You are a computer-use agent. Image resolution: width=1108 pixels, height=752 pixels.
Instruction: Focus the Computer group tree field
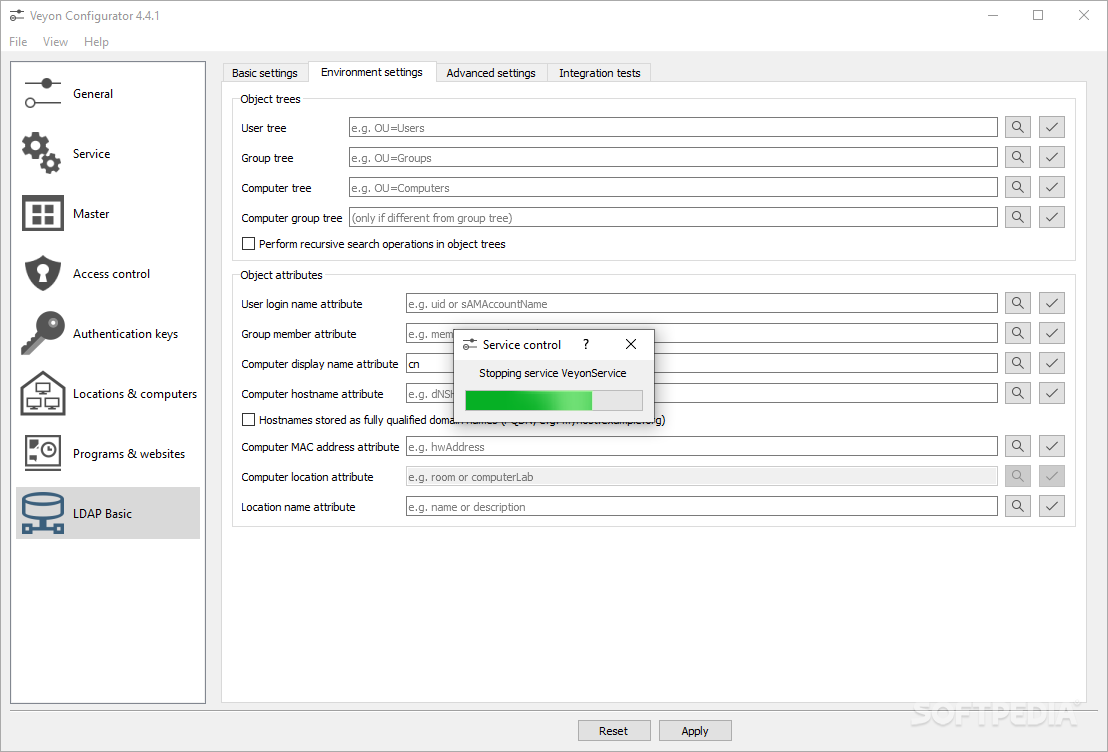coord(673,218)
